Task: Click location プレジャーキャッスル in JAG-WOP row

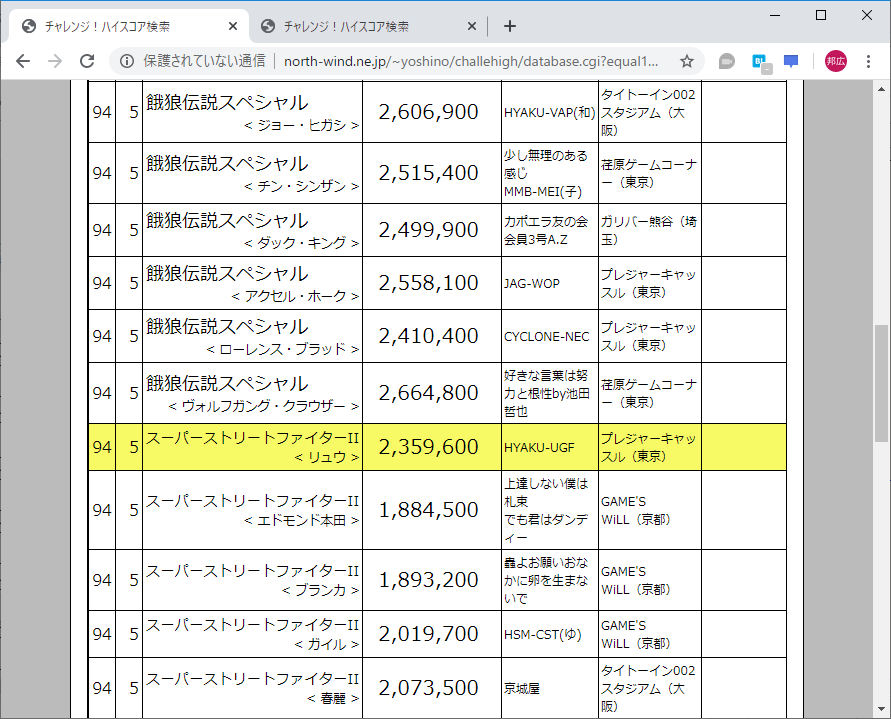Action: coord(648,283)
